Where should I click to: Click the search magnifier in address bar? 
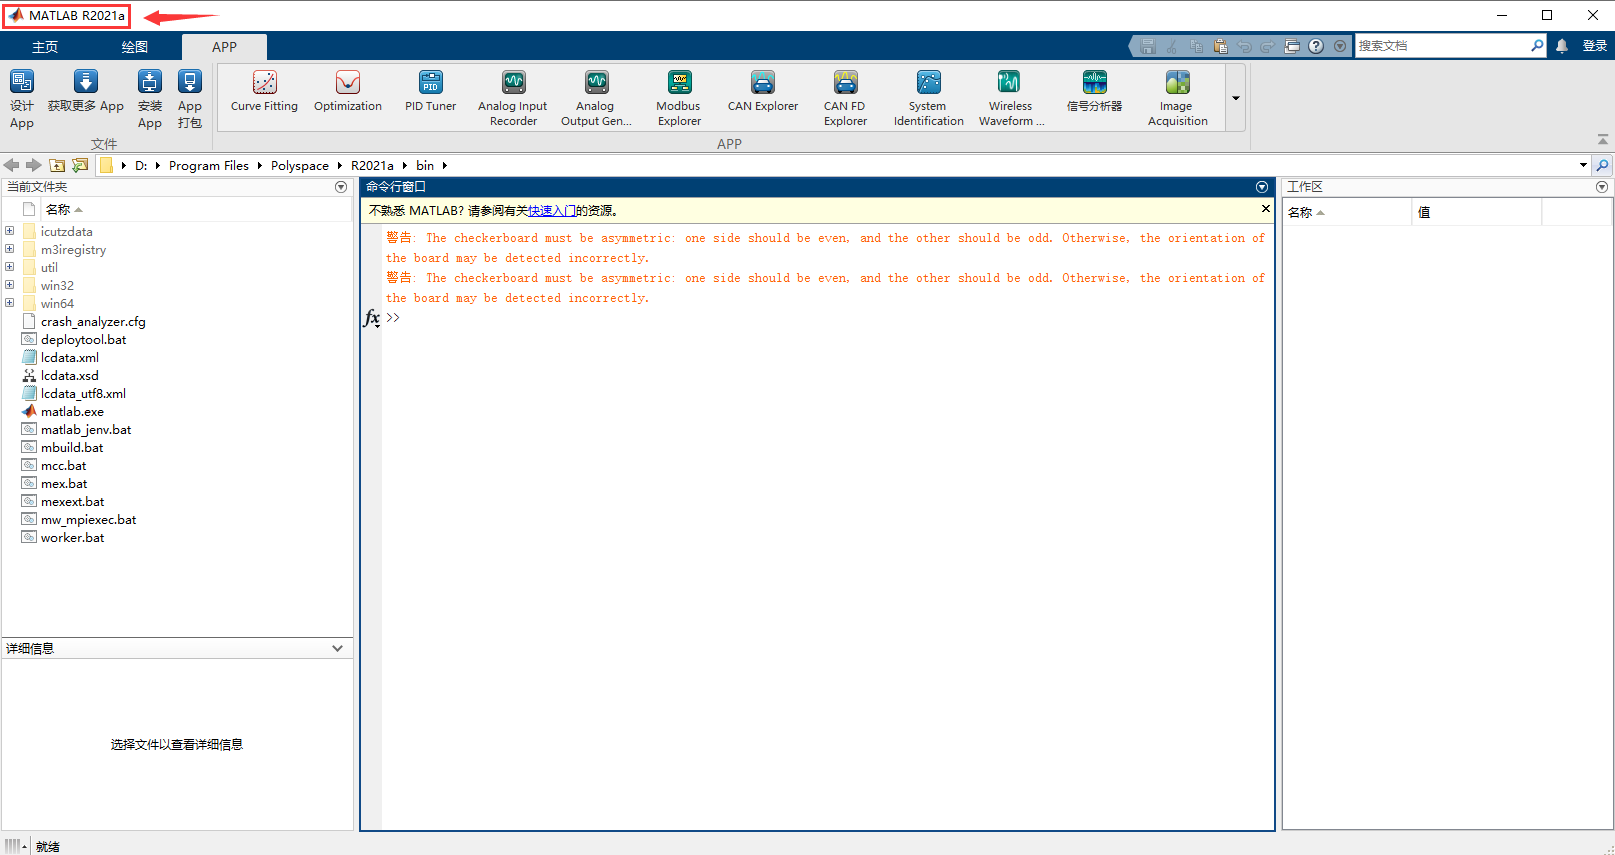[1602, 165]
